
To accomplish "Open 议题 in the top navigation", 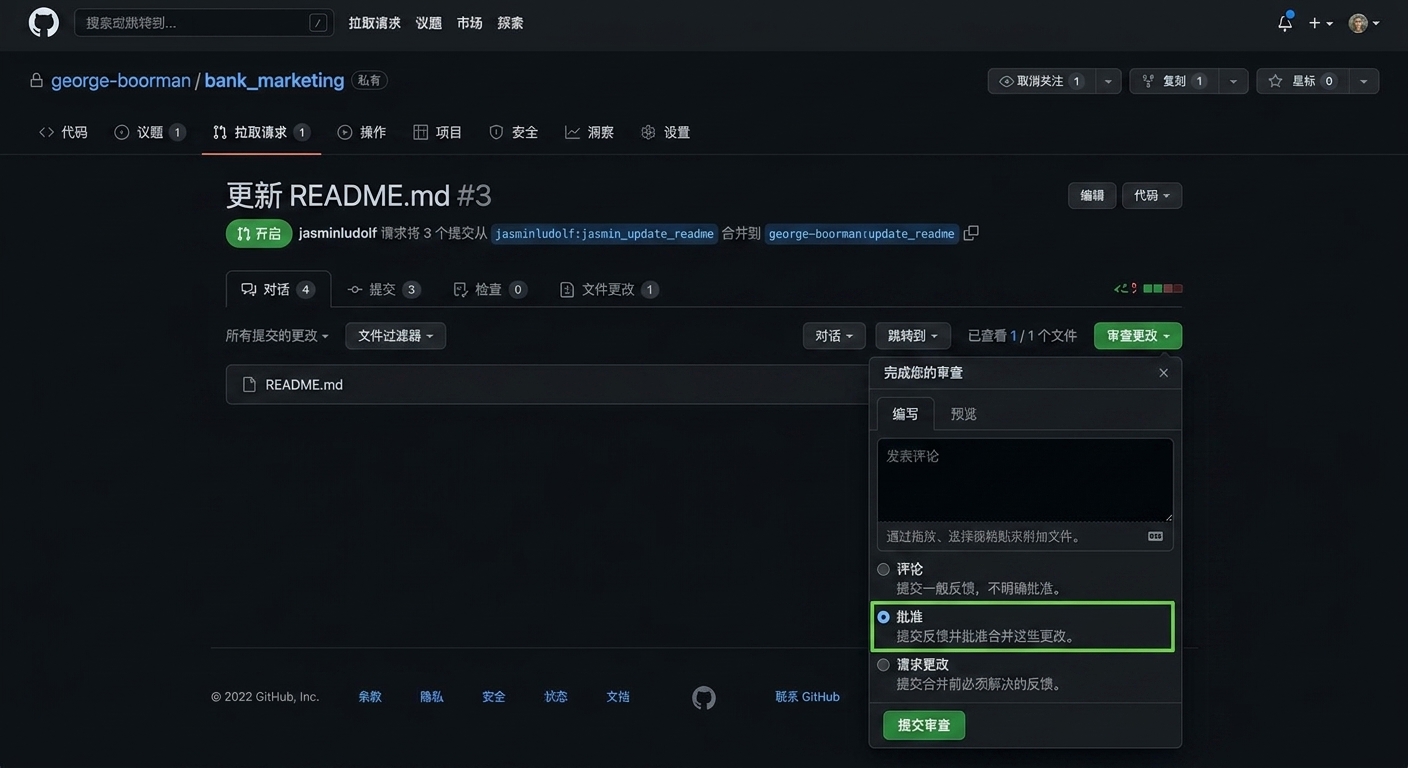I will pyautogui.click(x=428, y=23).
